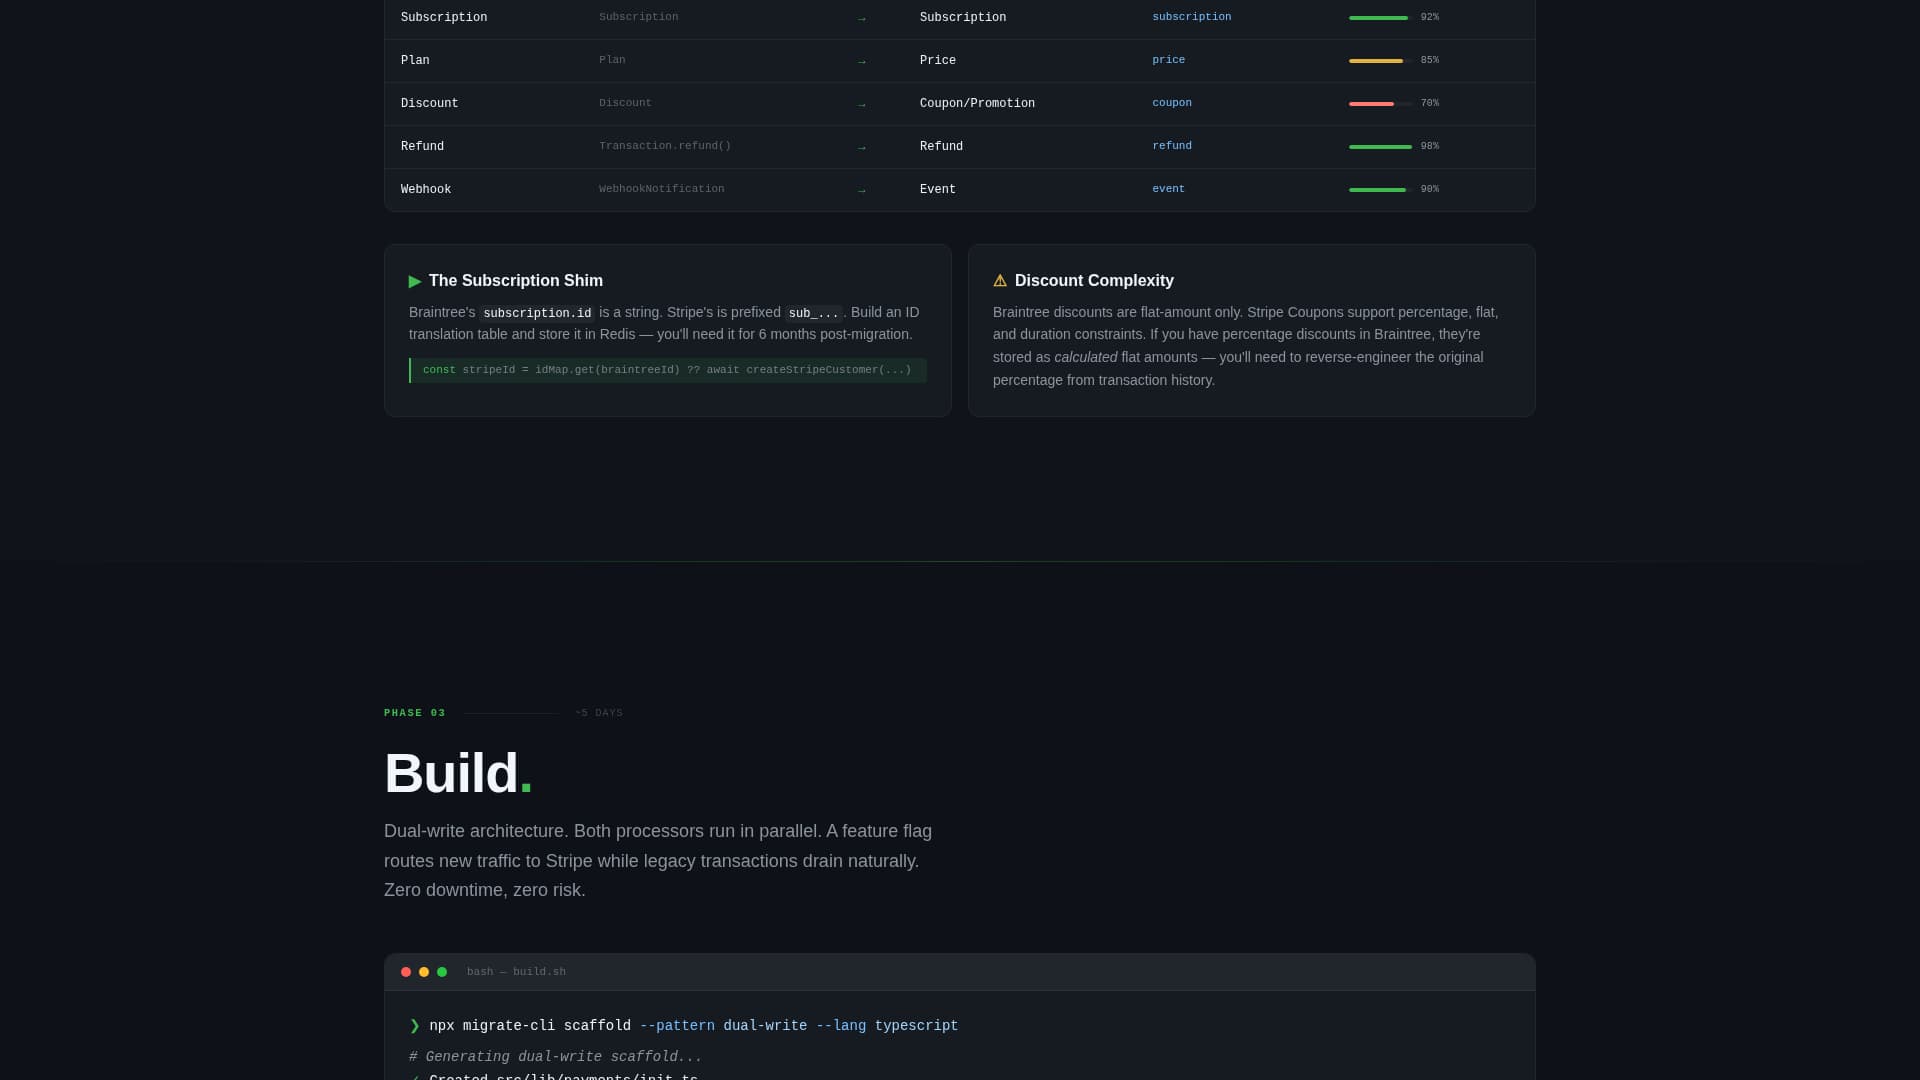Click the white 'Webhook' concept cell
The height and width of the screenshot is (1080, 1920).
[426, 190]
